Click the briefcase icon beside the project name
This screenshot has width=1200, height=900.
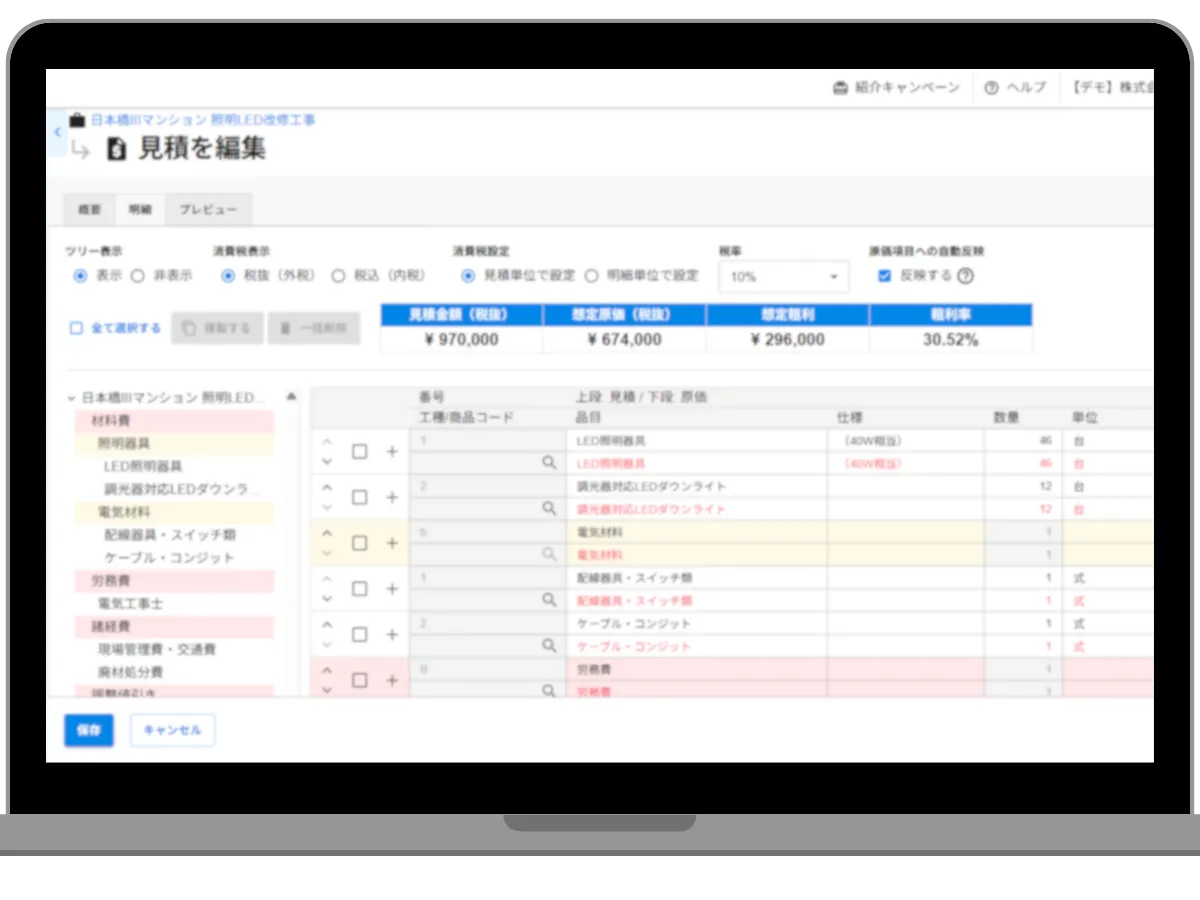coord(77,120)
